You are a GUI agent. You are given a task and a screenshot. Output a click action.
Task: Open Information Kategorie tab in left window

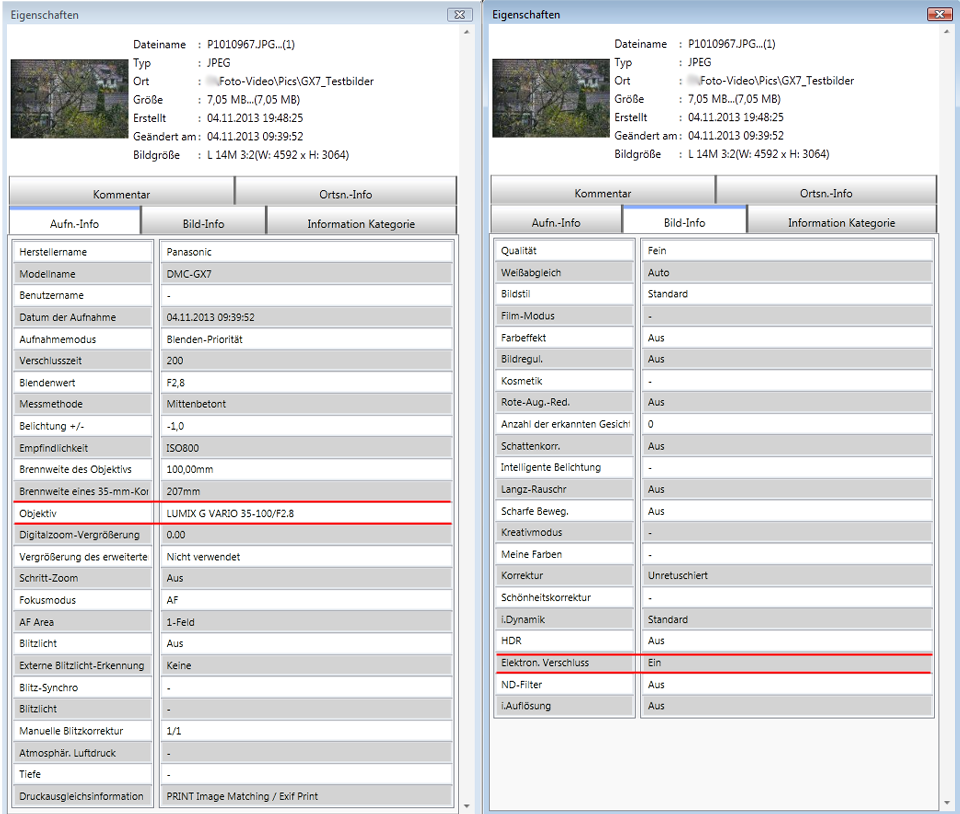point(361,220)
